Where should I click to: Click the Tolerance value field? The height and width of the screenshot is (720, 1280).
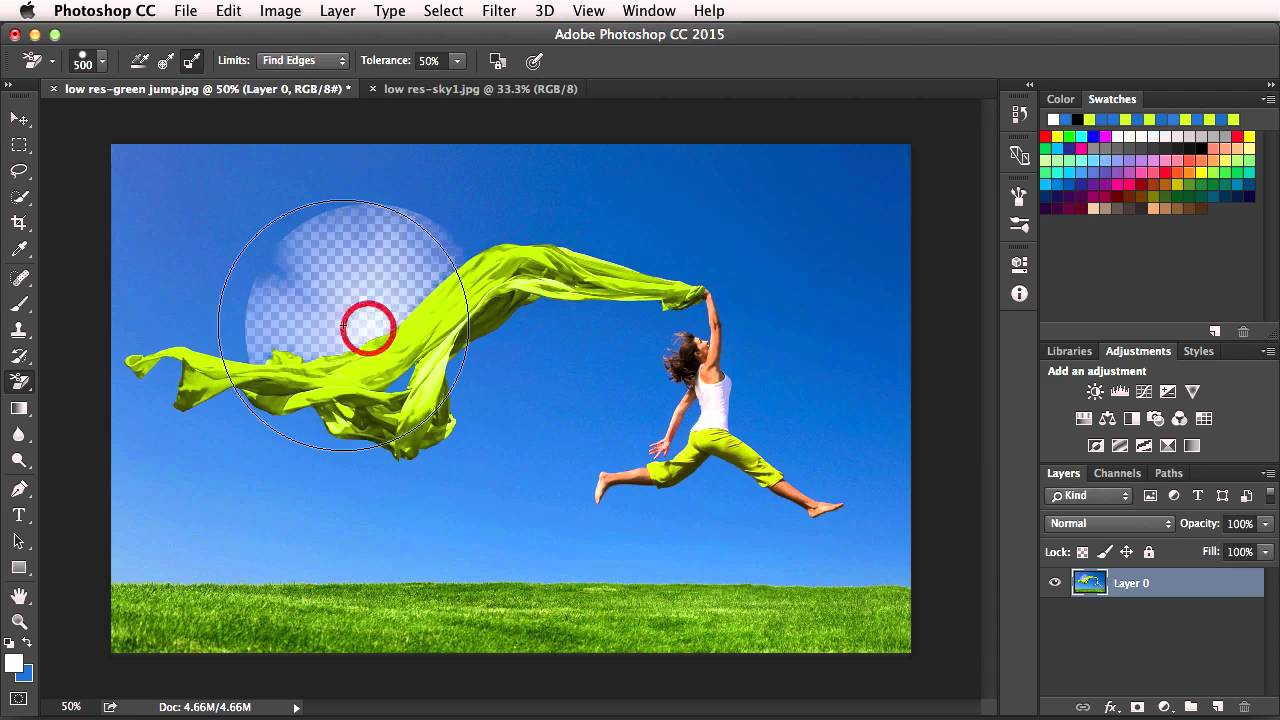tap(432, 61)
